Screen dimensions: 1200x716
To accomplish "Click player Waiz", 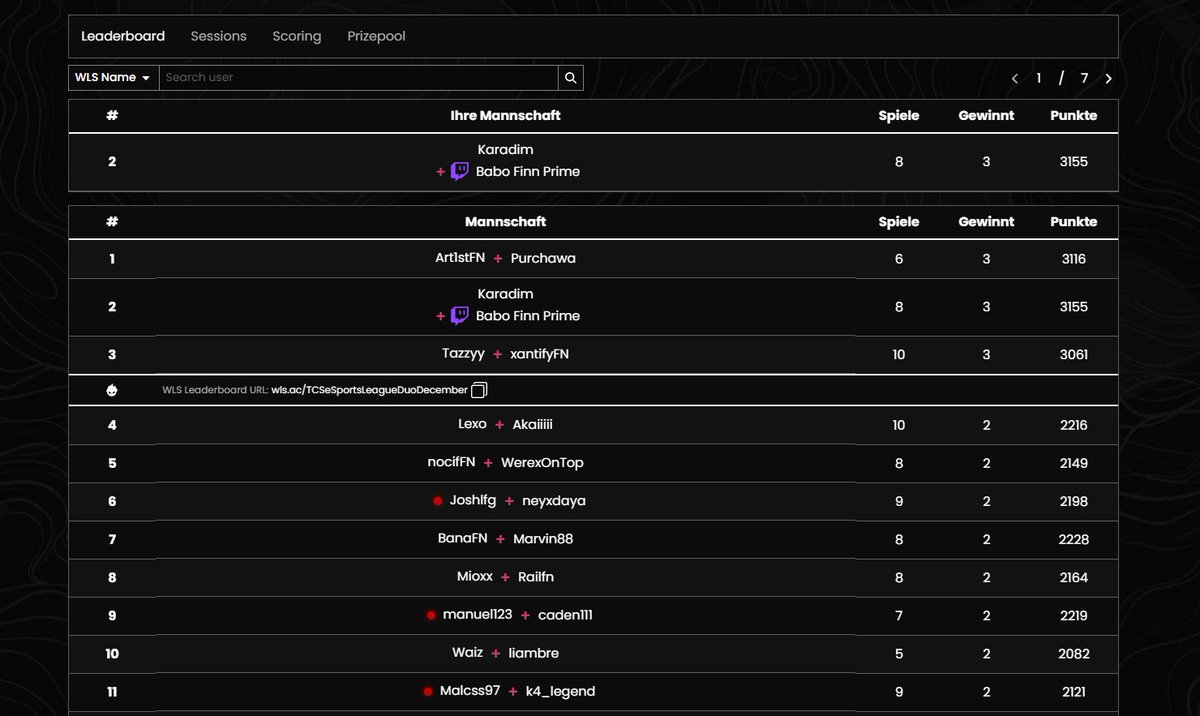I will point(467,653).
